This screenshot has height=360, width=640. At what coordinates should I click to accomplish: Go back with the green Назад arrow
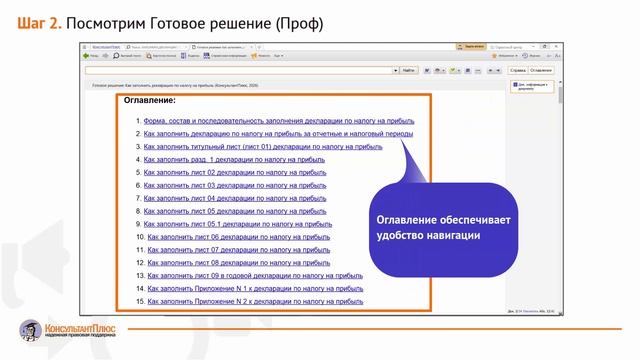[90, 56]
